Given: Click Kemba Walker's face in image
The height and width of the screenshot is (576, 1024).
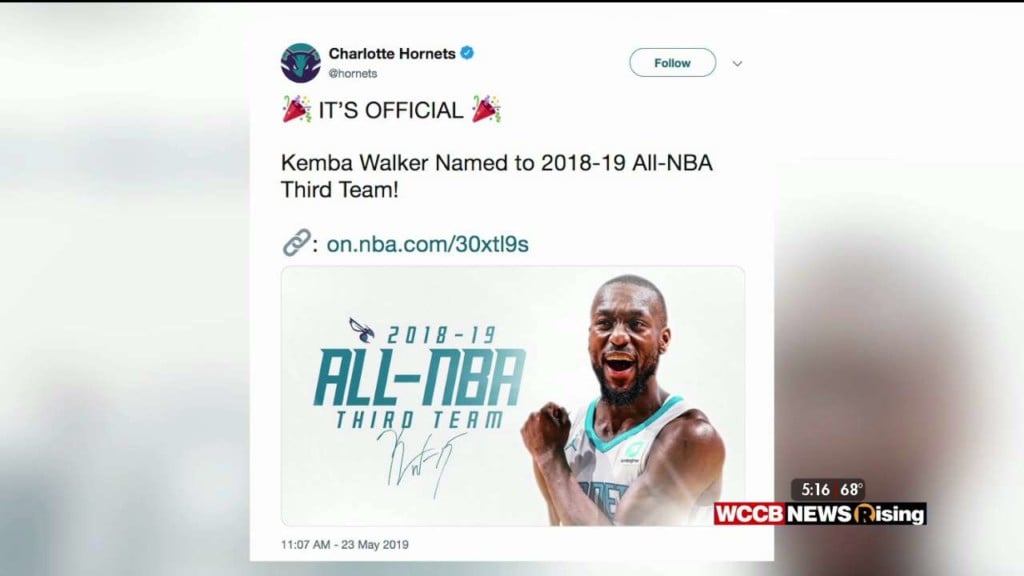Looking at the screenshot, I should (625, 340).
